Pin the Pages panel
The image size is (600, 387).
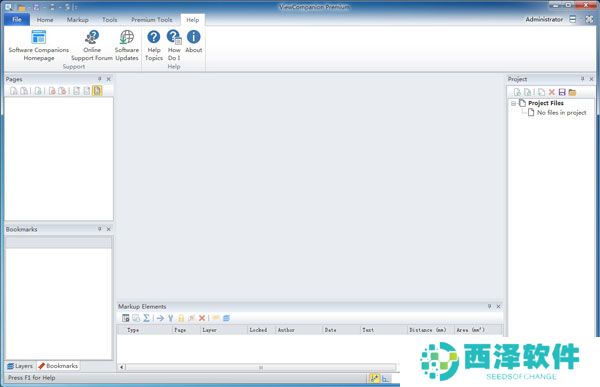click(99, 79)
